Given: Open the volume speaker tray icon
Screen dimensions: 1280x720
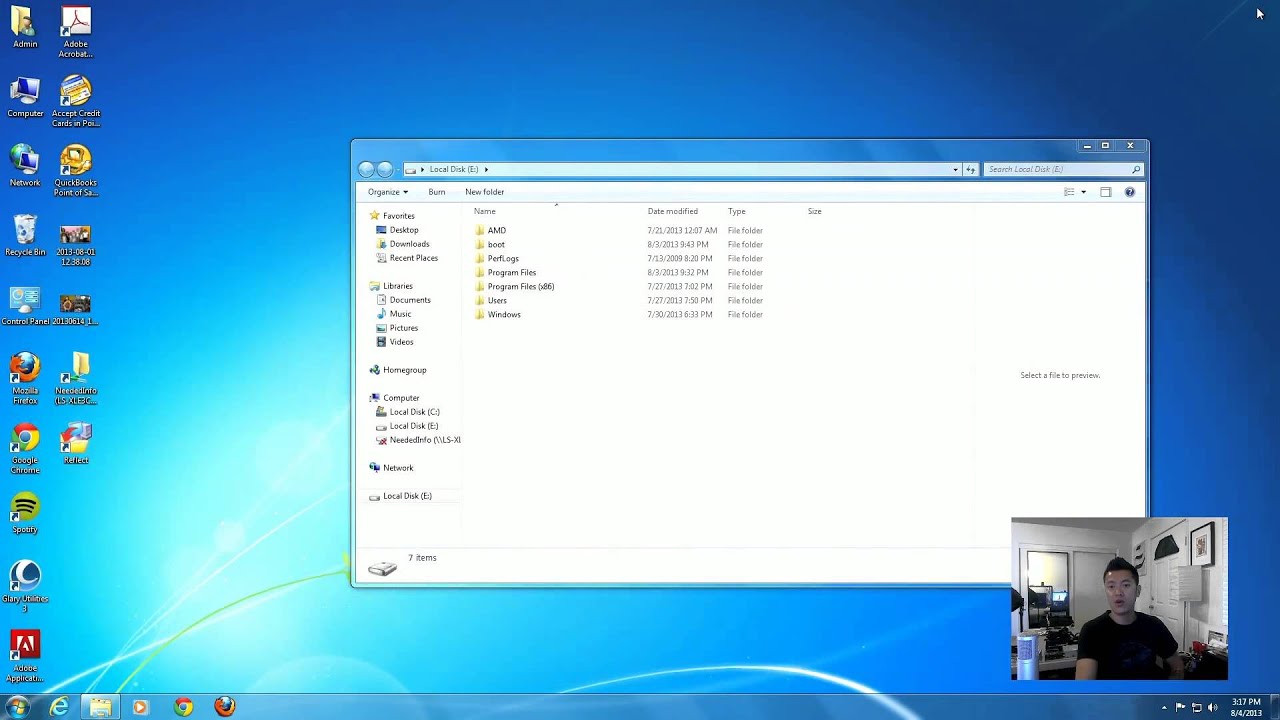Looking at the screenshot, I should (1213, 707).
